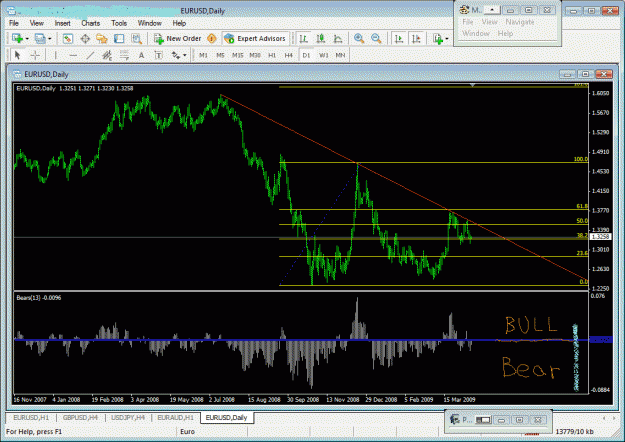625x442 pixels.
Task: Open Navigate menu in small M.. window
Action: [x=520, y=22]
